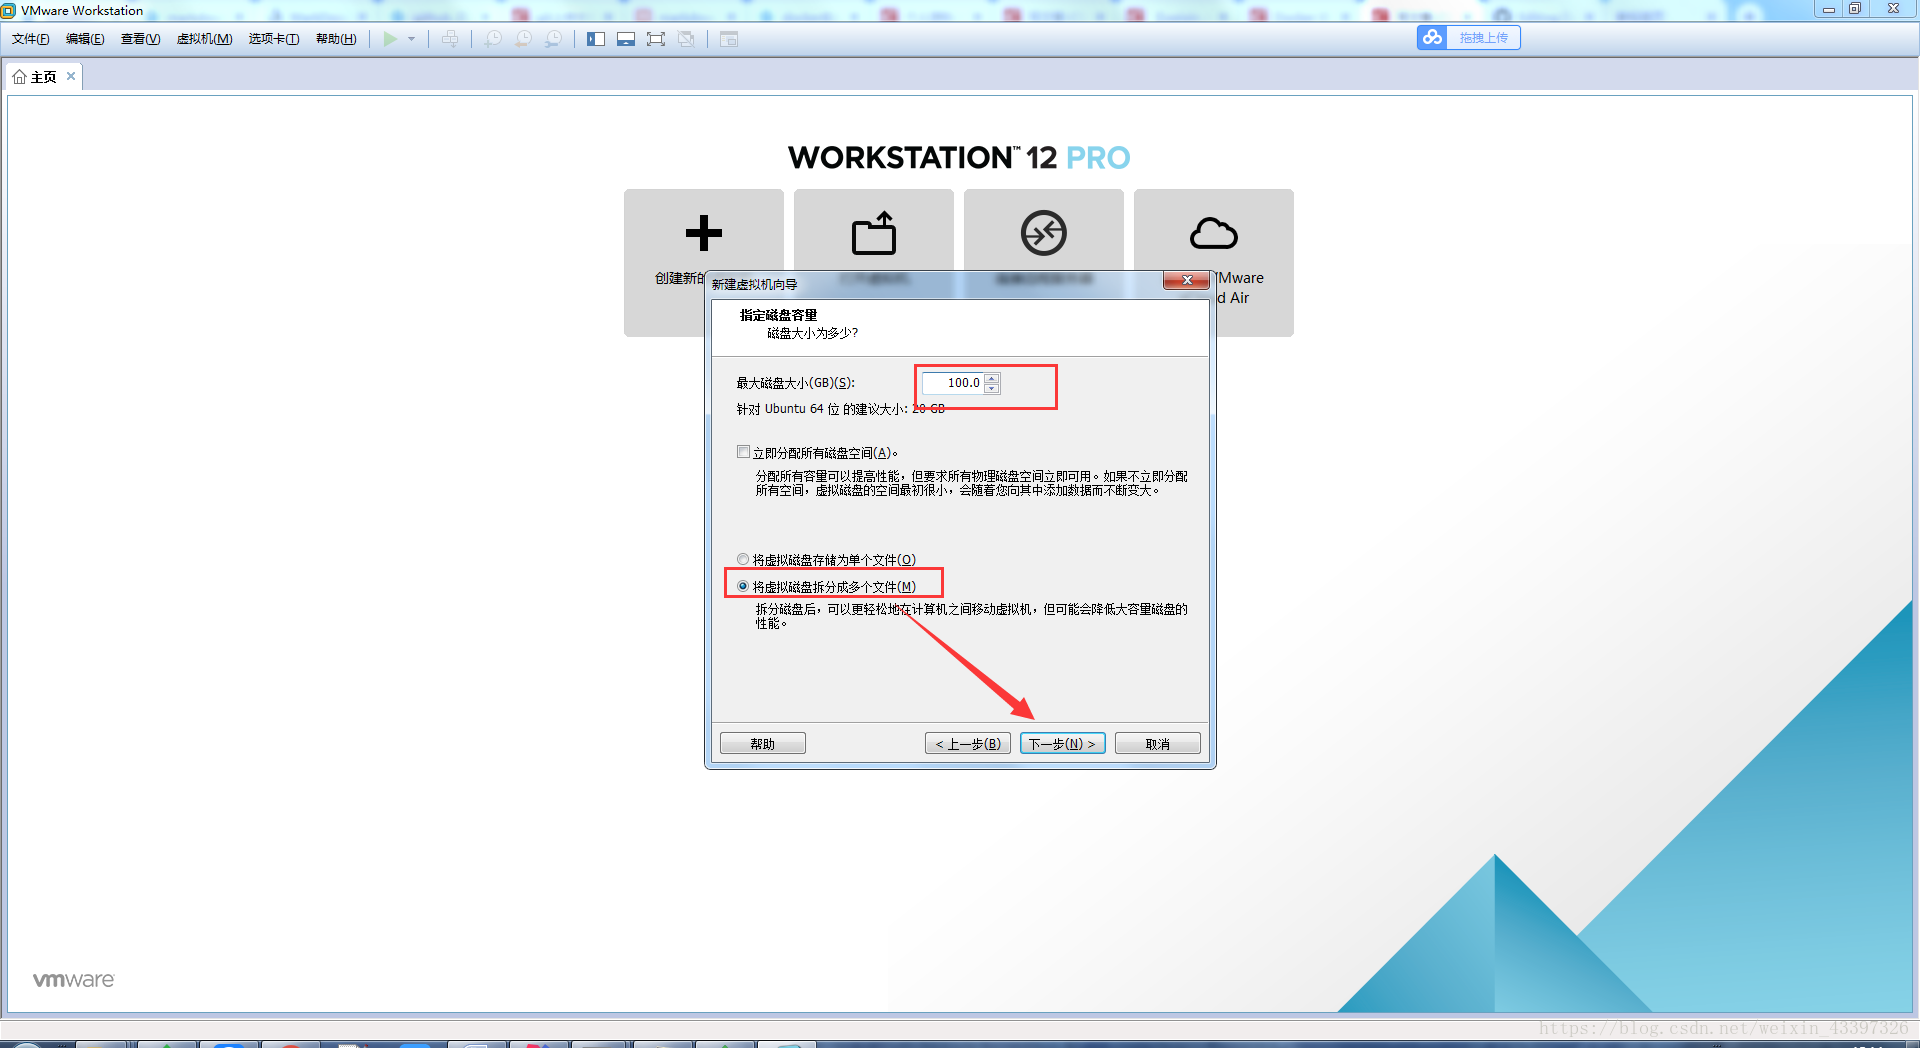Click the cloud icon VMware vCloud Air tile

1214,233
